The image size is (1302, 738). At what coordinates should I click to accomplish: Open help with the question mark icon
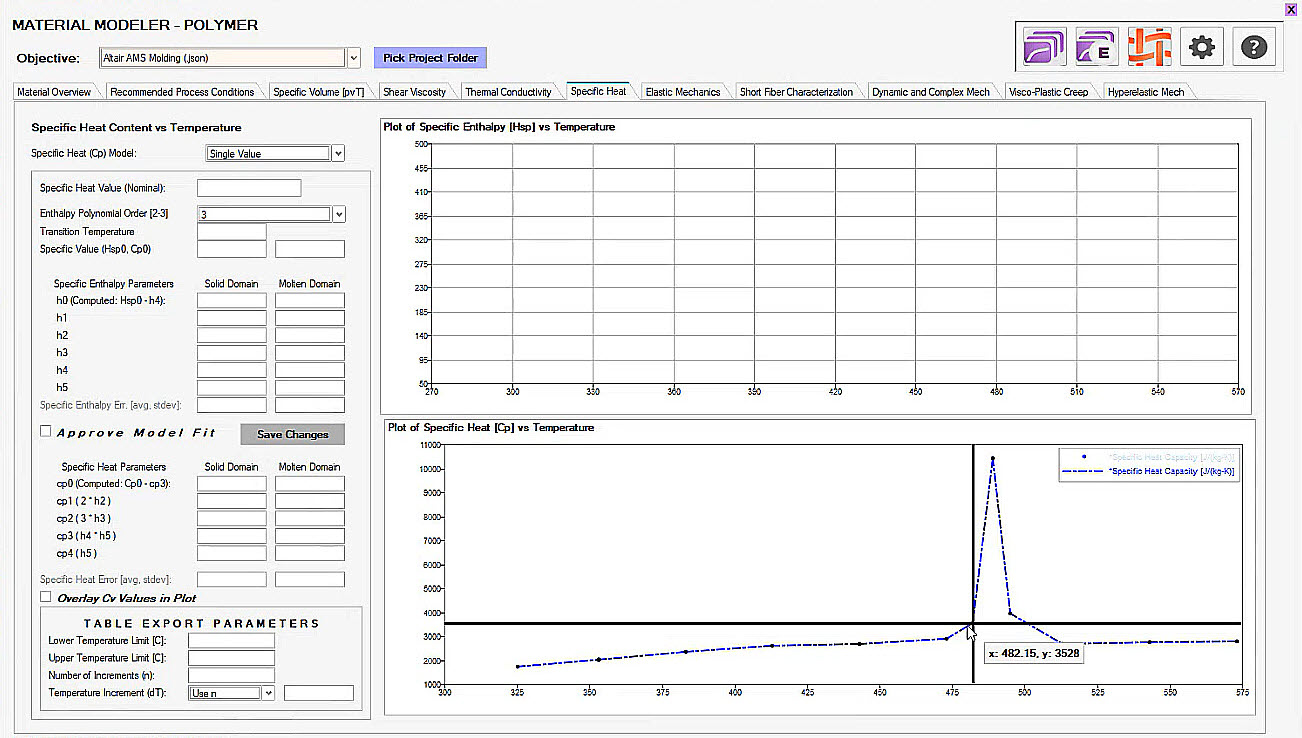pyautogui.click(x=1254, y=47)
